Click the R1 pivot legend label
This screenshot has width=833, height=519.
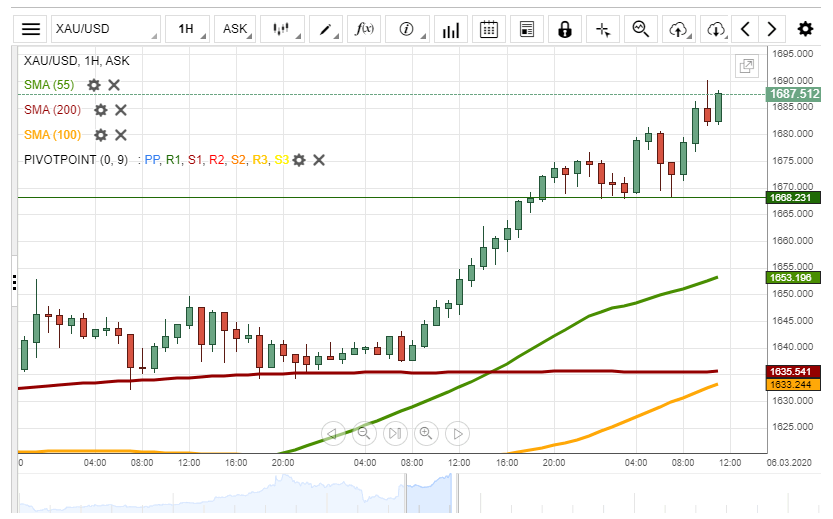click(173, 160)
